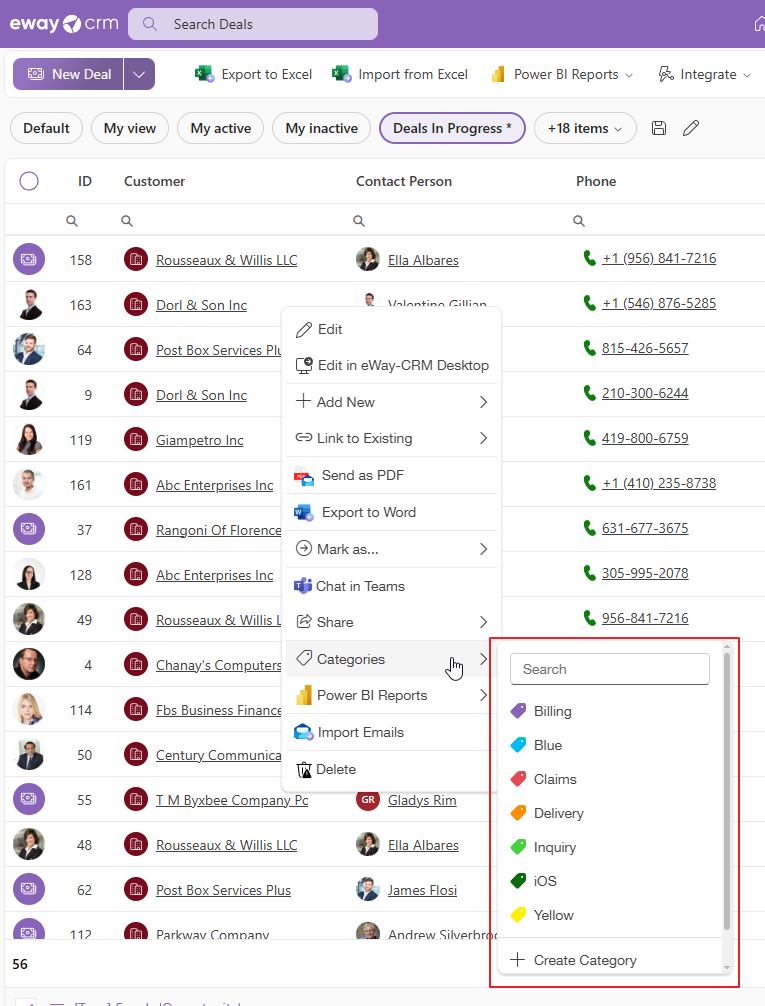The image size is (765, 1006).
Task: Click the phone icon beside 815-426-5657
Action: click(589, 348)
